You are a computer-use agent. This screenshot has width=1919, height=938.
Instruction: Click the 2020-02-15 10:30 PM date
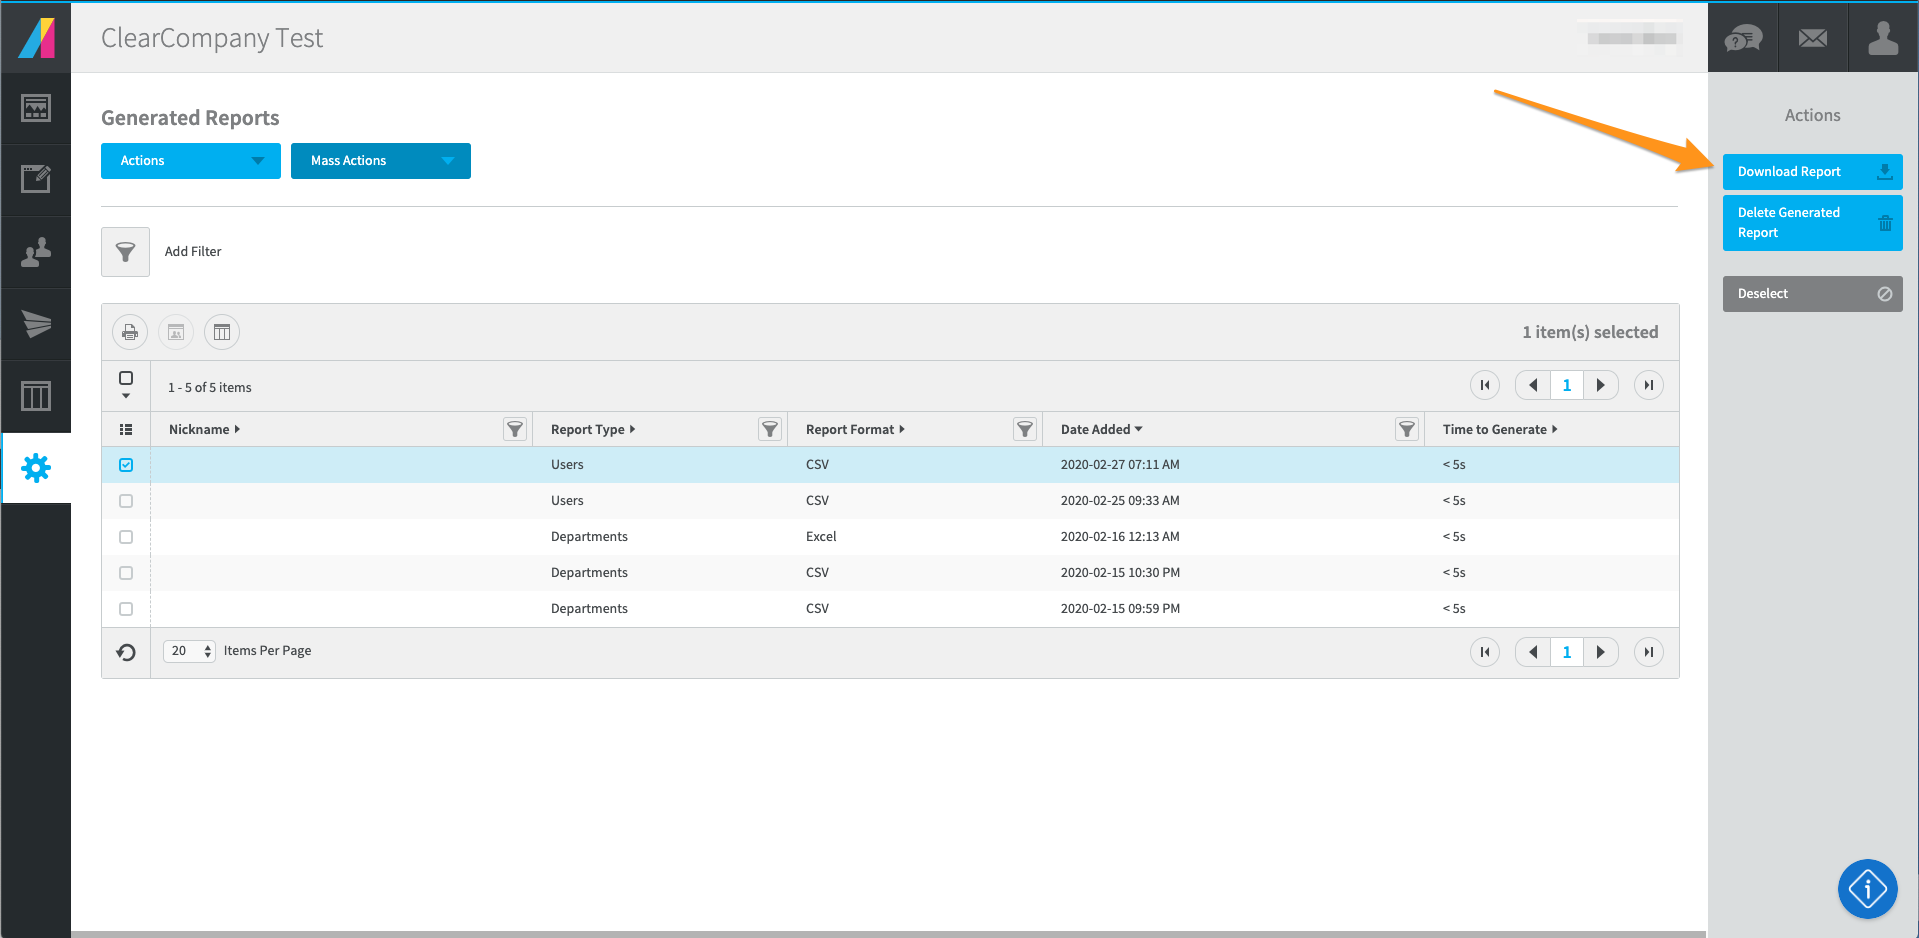point(1120,573)
